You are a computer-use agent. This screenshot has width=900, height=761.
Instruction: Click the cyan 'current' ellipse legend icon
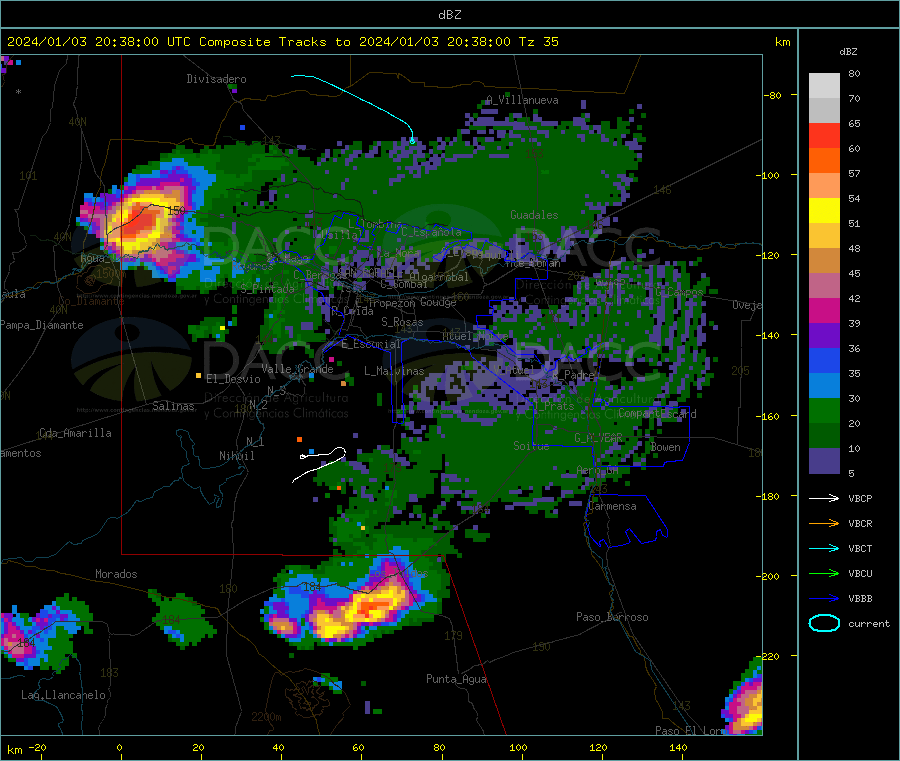pyautogui.click(x=824, y=623)
